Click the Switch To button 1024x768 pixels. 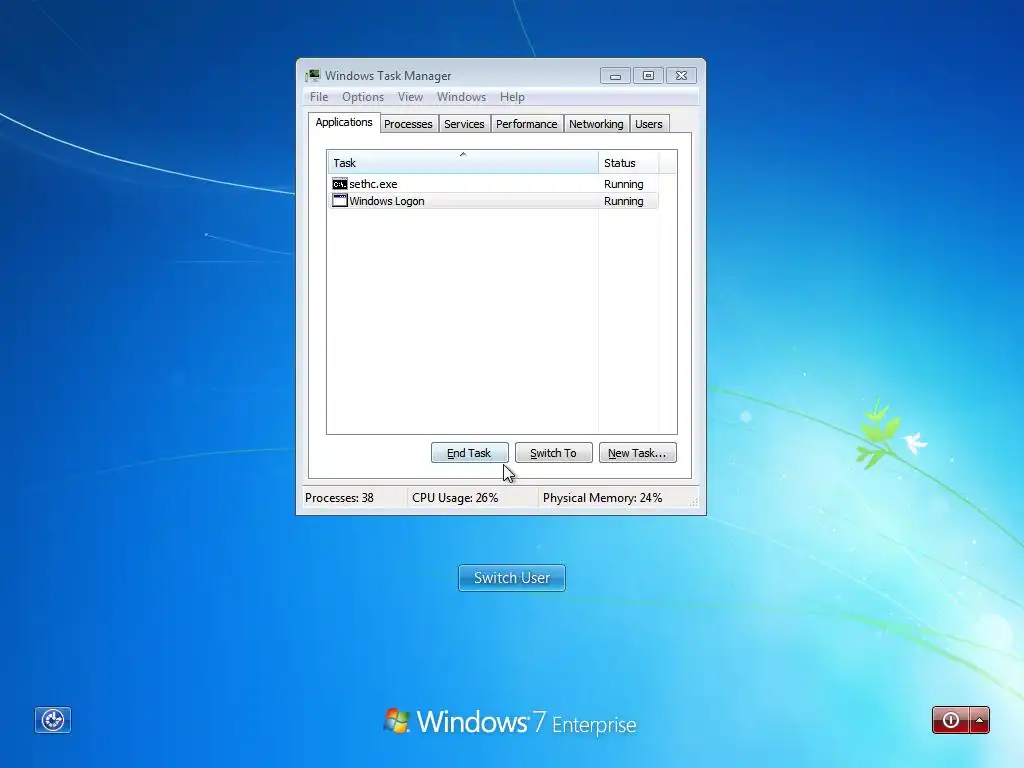tap(554, 453)
